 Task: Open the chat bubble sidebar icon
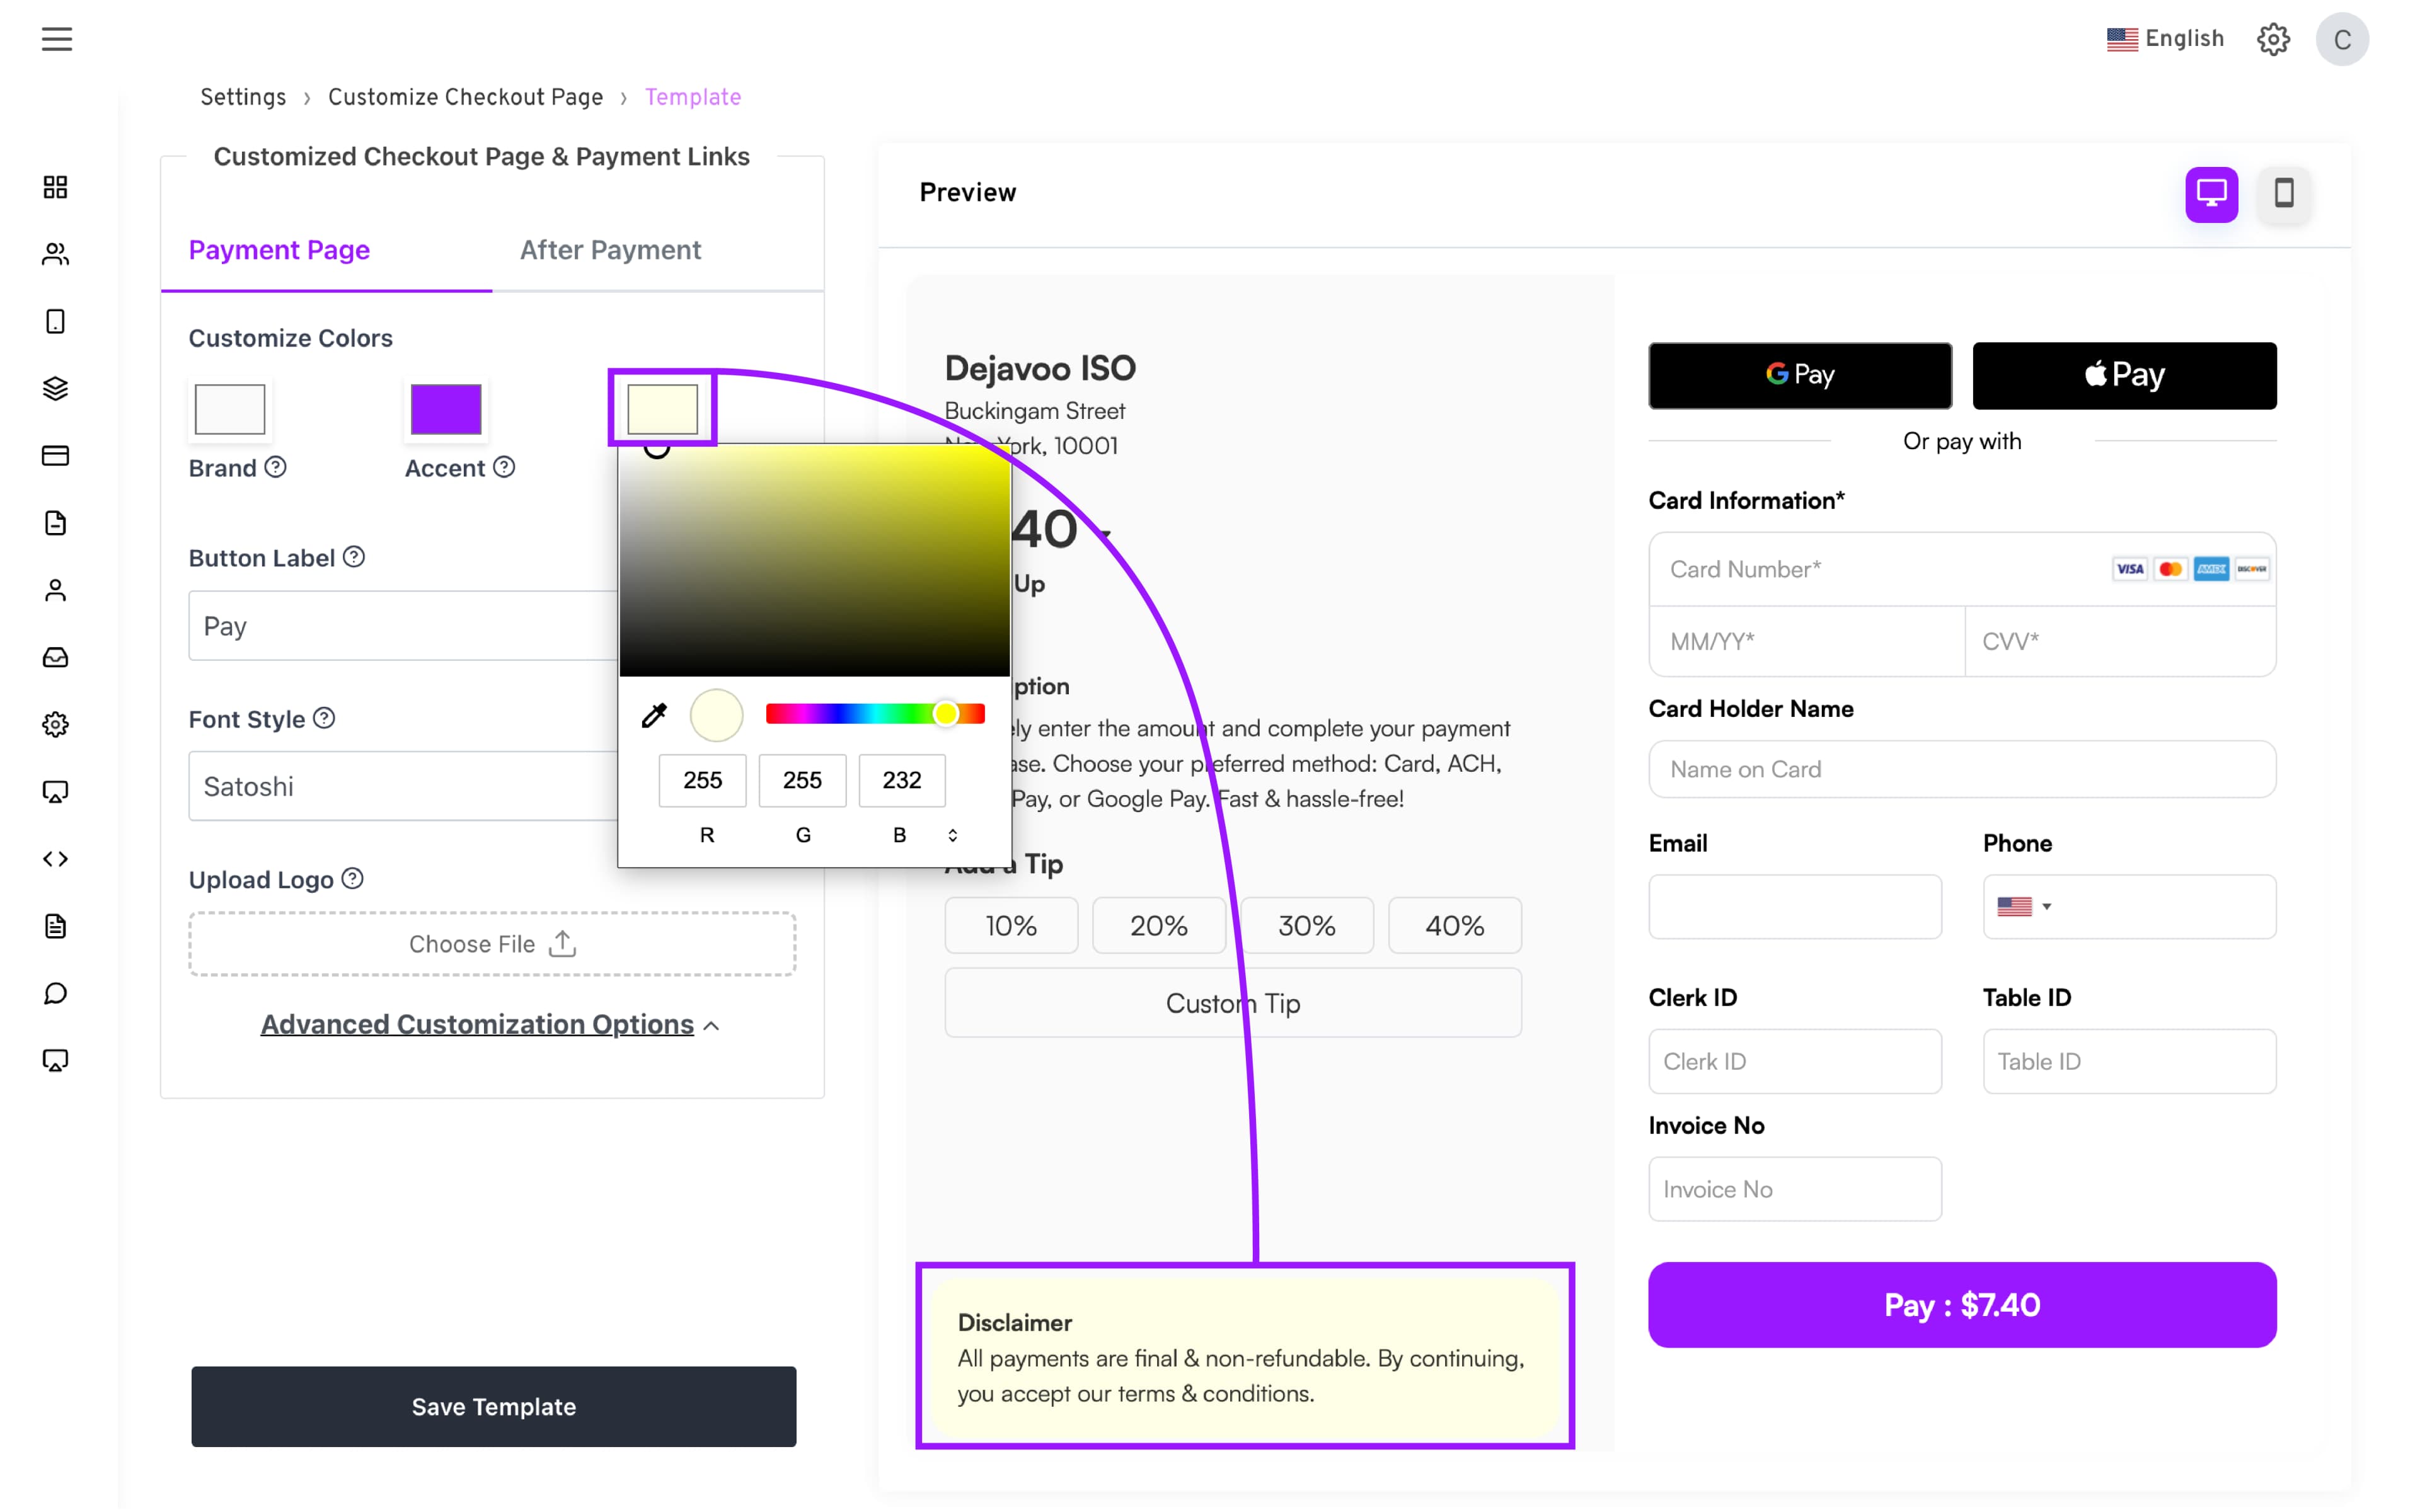(x=56, y=993)
